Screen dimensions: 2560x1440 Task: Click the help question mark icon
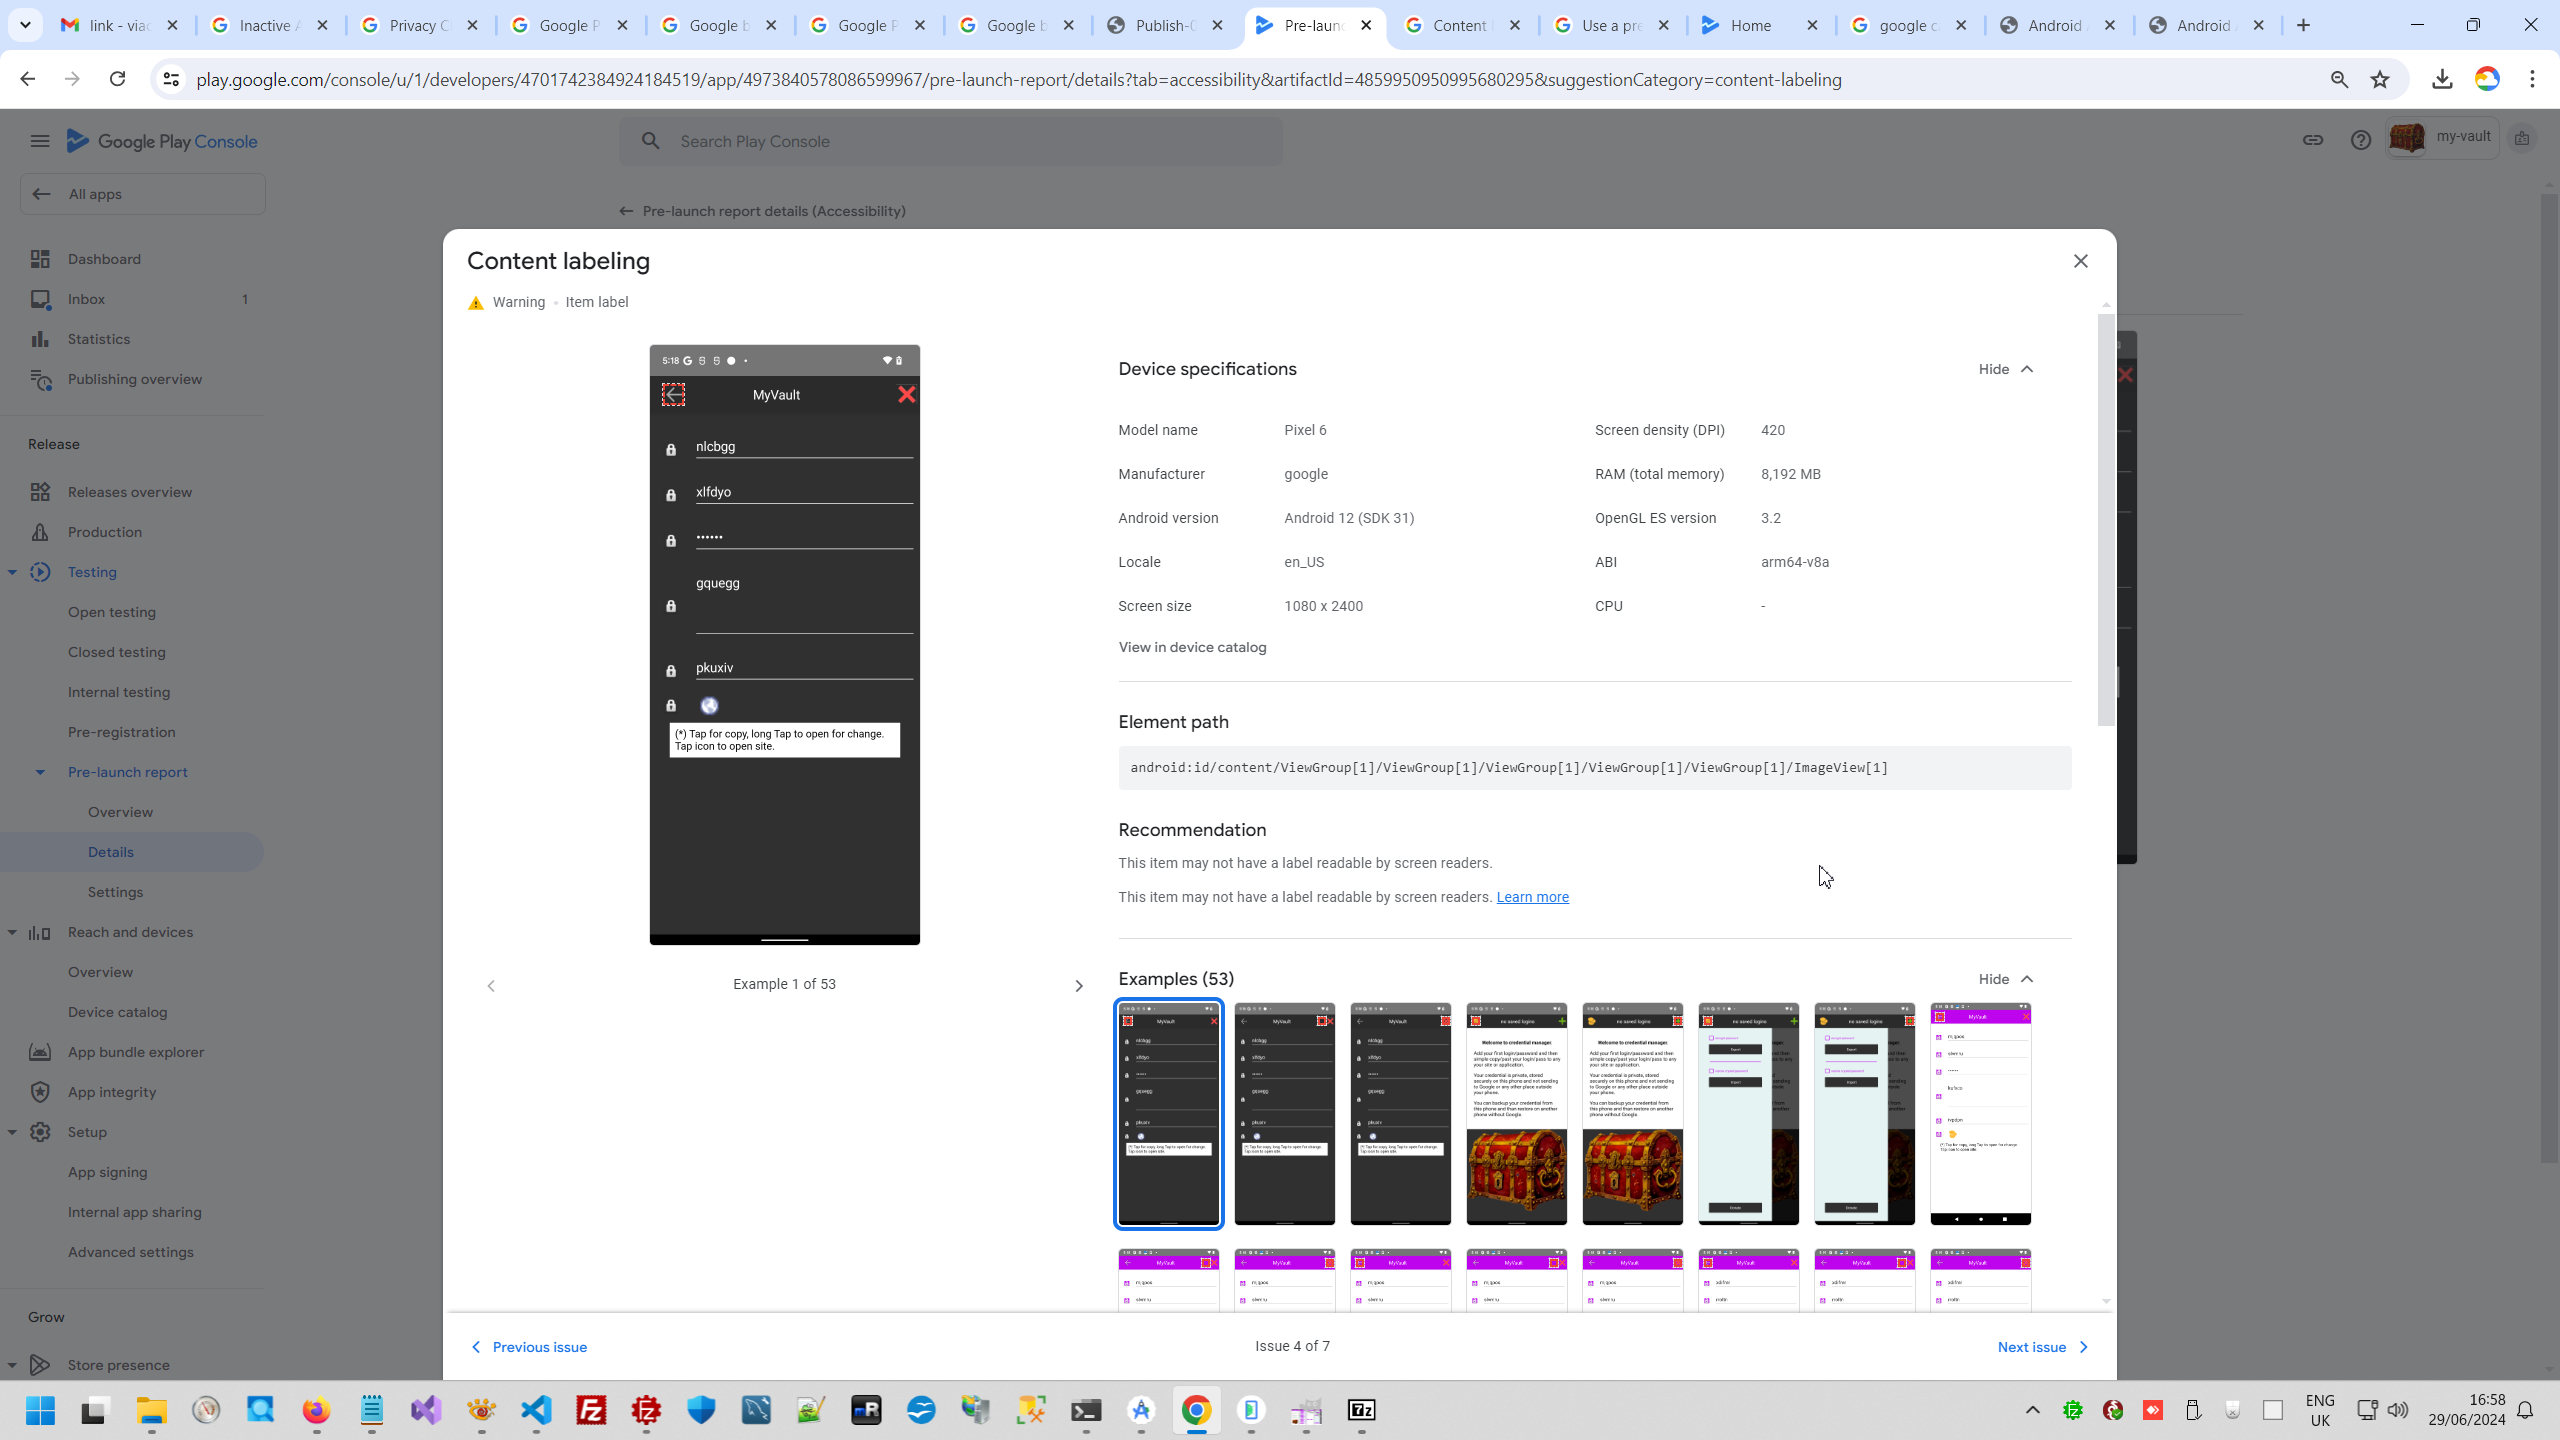click(x=2360, y=141)
